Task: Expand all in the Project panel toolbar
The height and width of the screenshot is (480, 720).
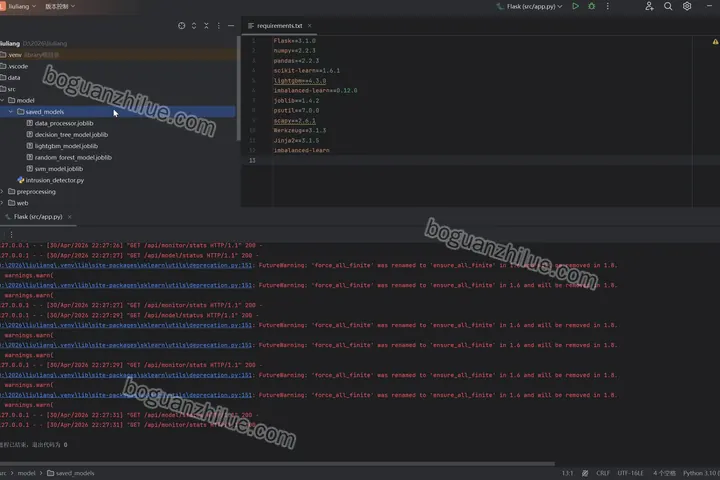Action: coord(194,26)
